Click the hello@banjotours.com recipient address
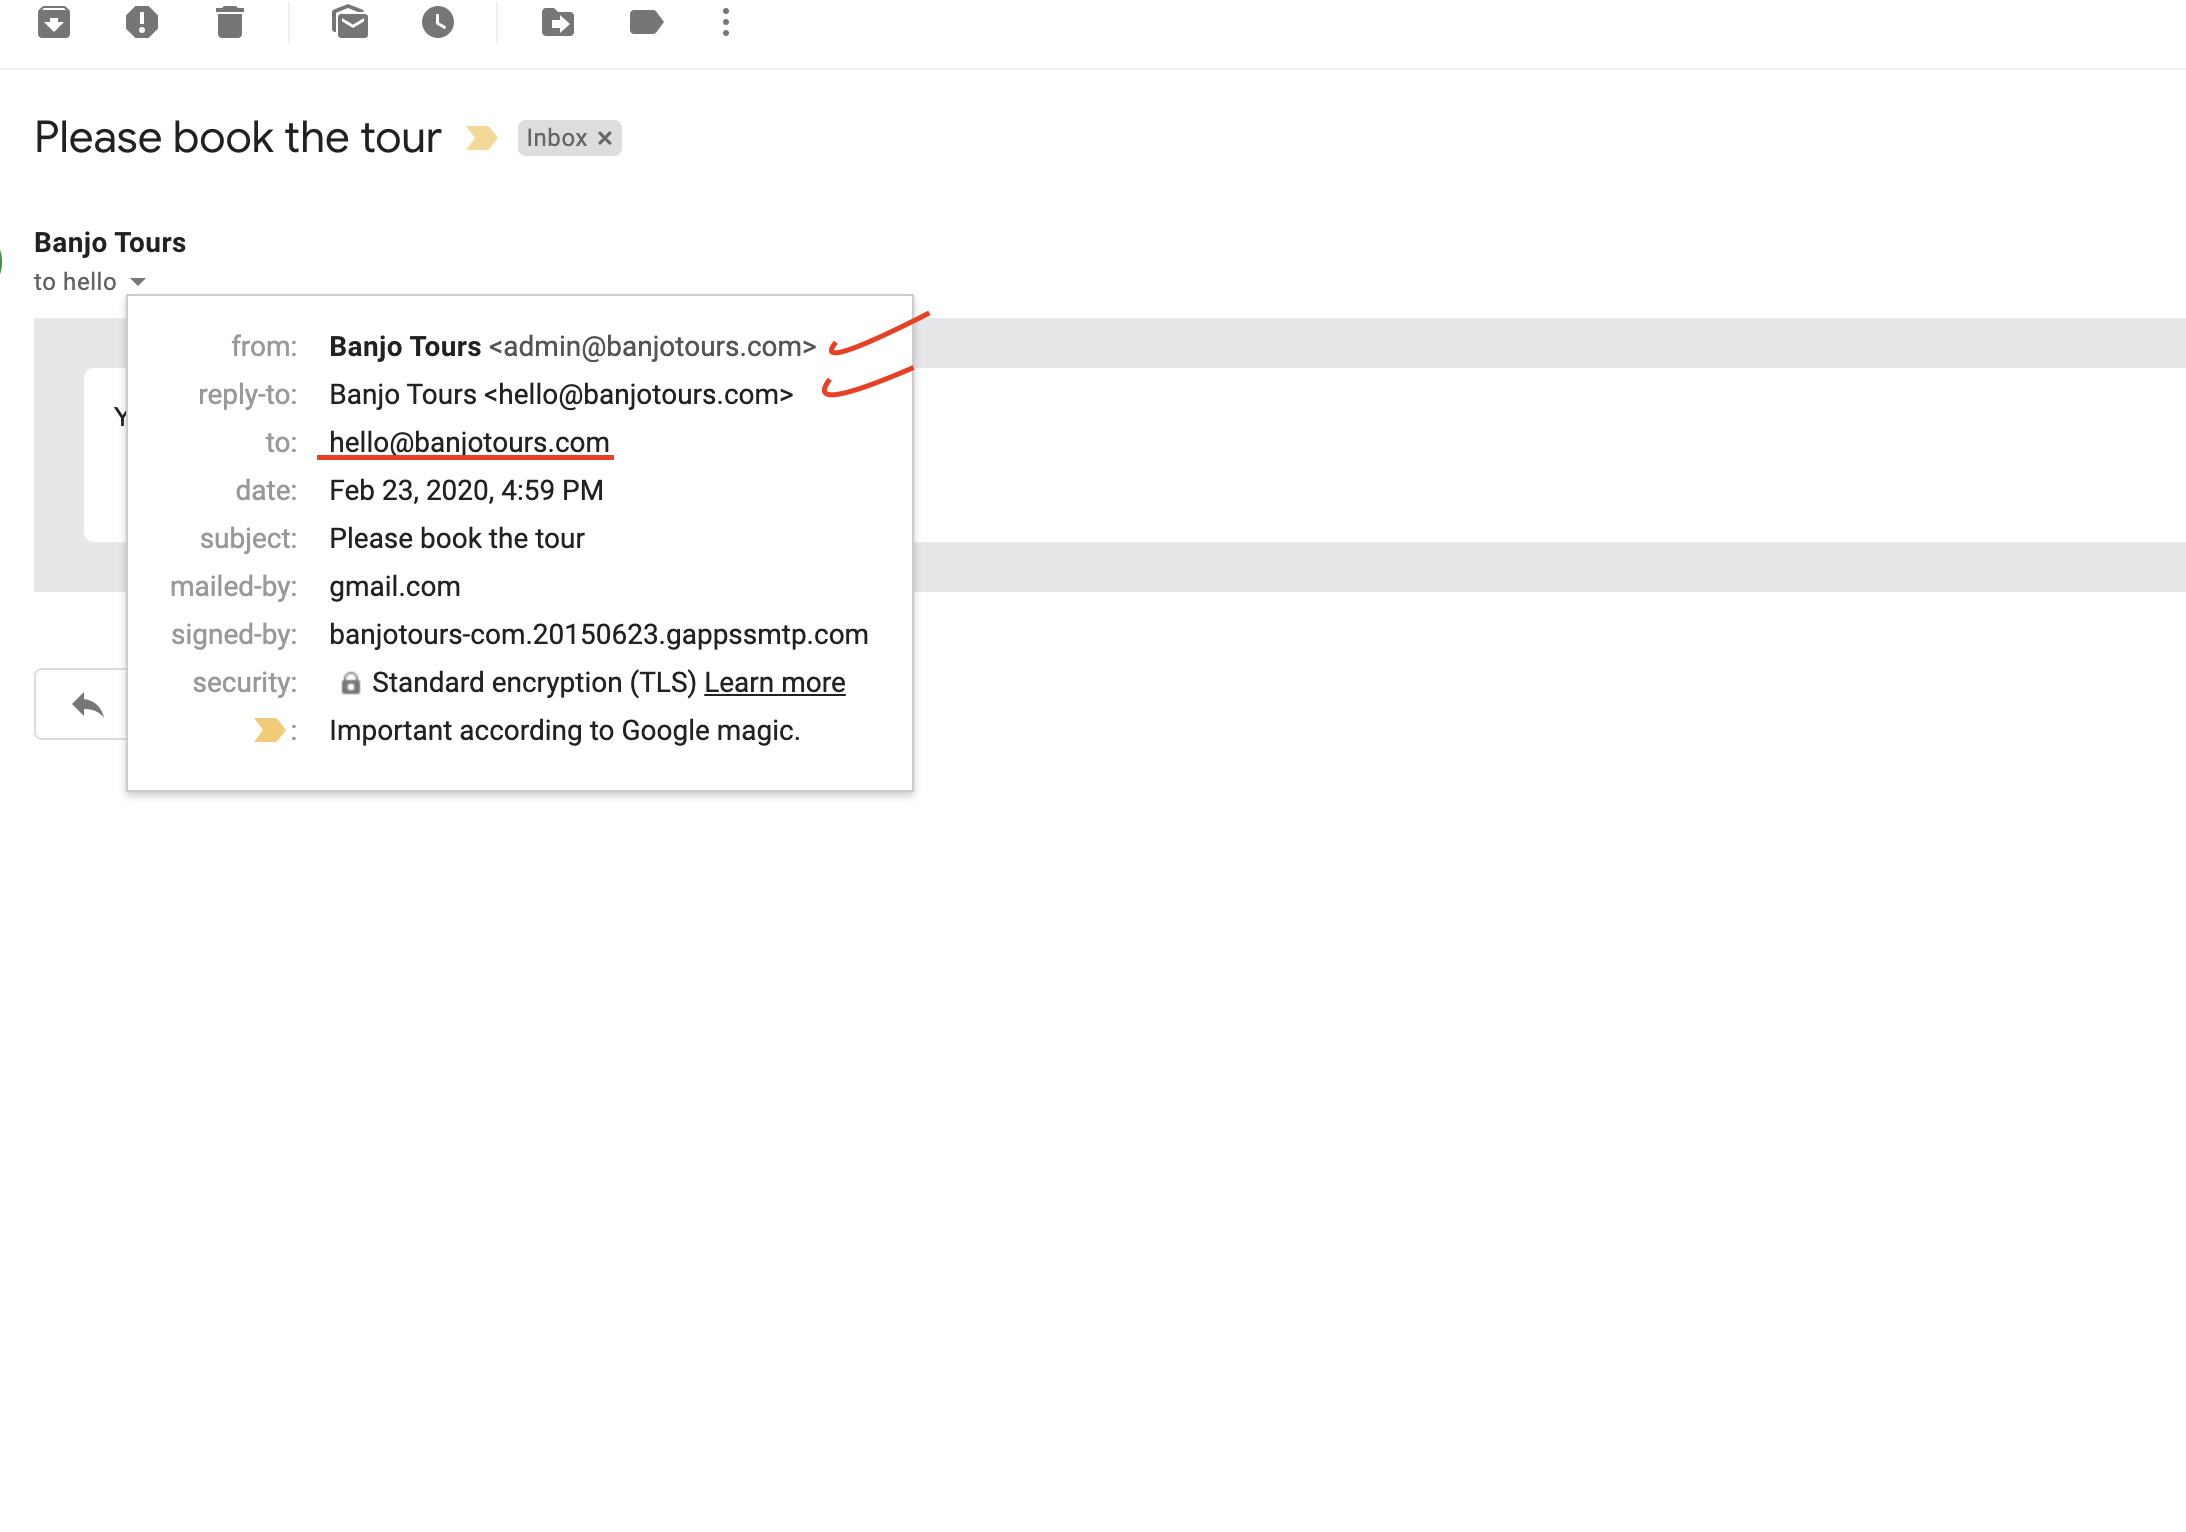Viewport: 2186px width, 1532px height. 469,442
